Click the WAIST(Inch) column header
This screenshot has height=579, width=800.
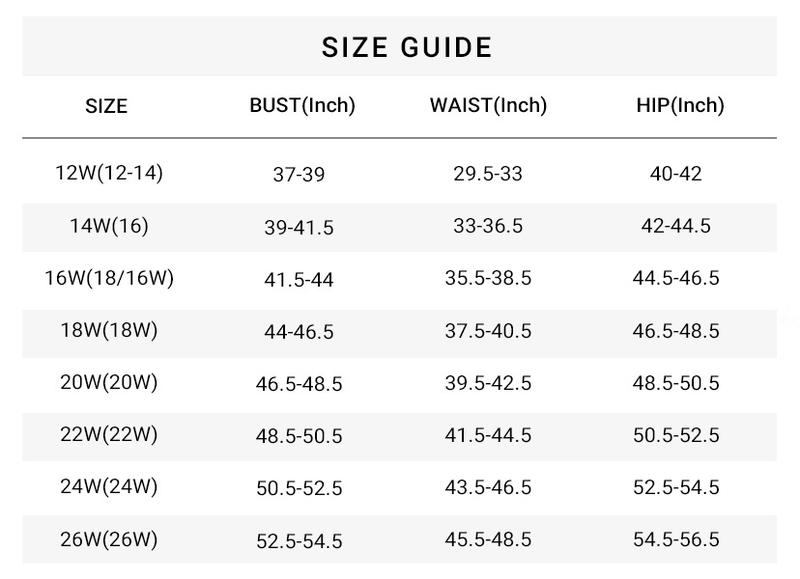[488, 105]
